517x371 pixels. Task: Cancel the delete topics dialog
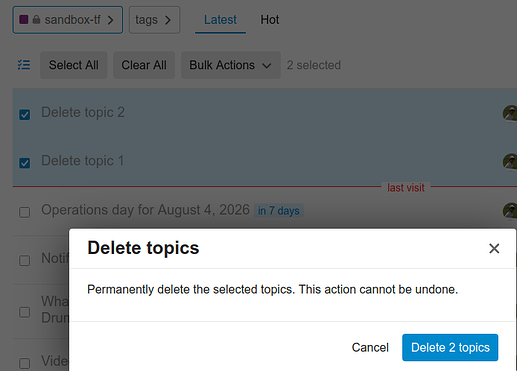[370, 347]
